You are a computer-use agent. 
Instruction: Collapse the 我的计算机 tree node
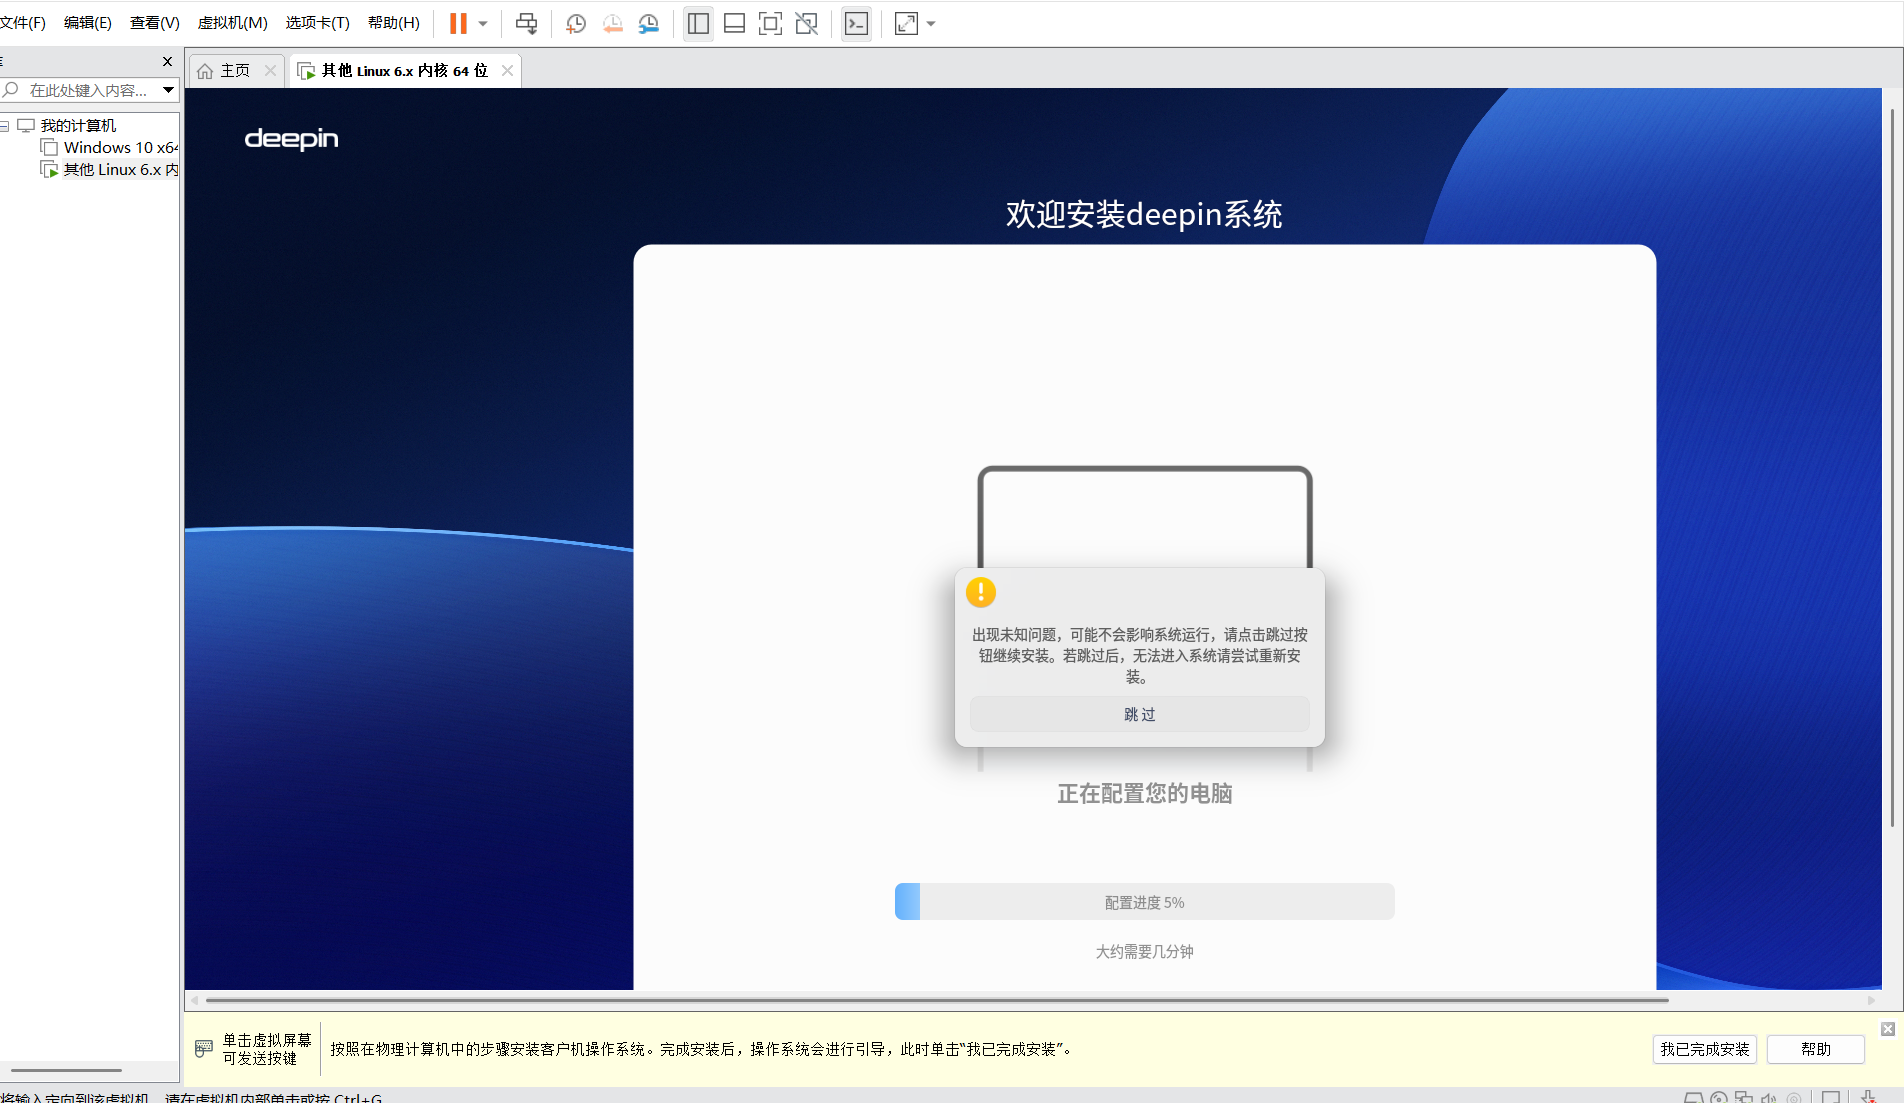[5, 126]
